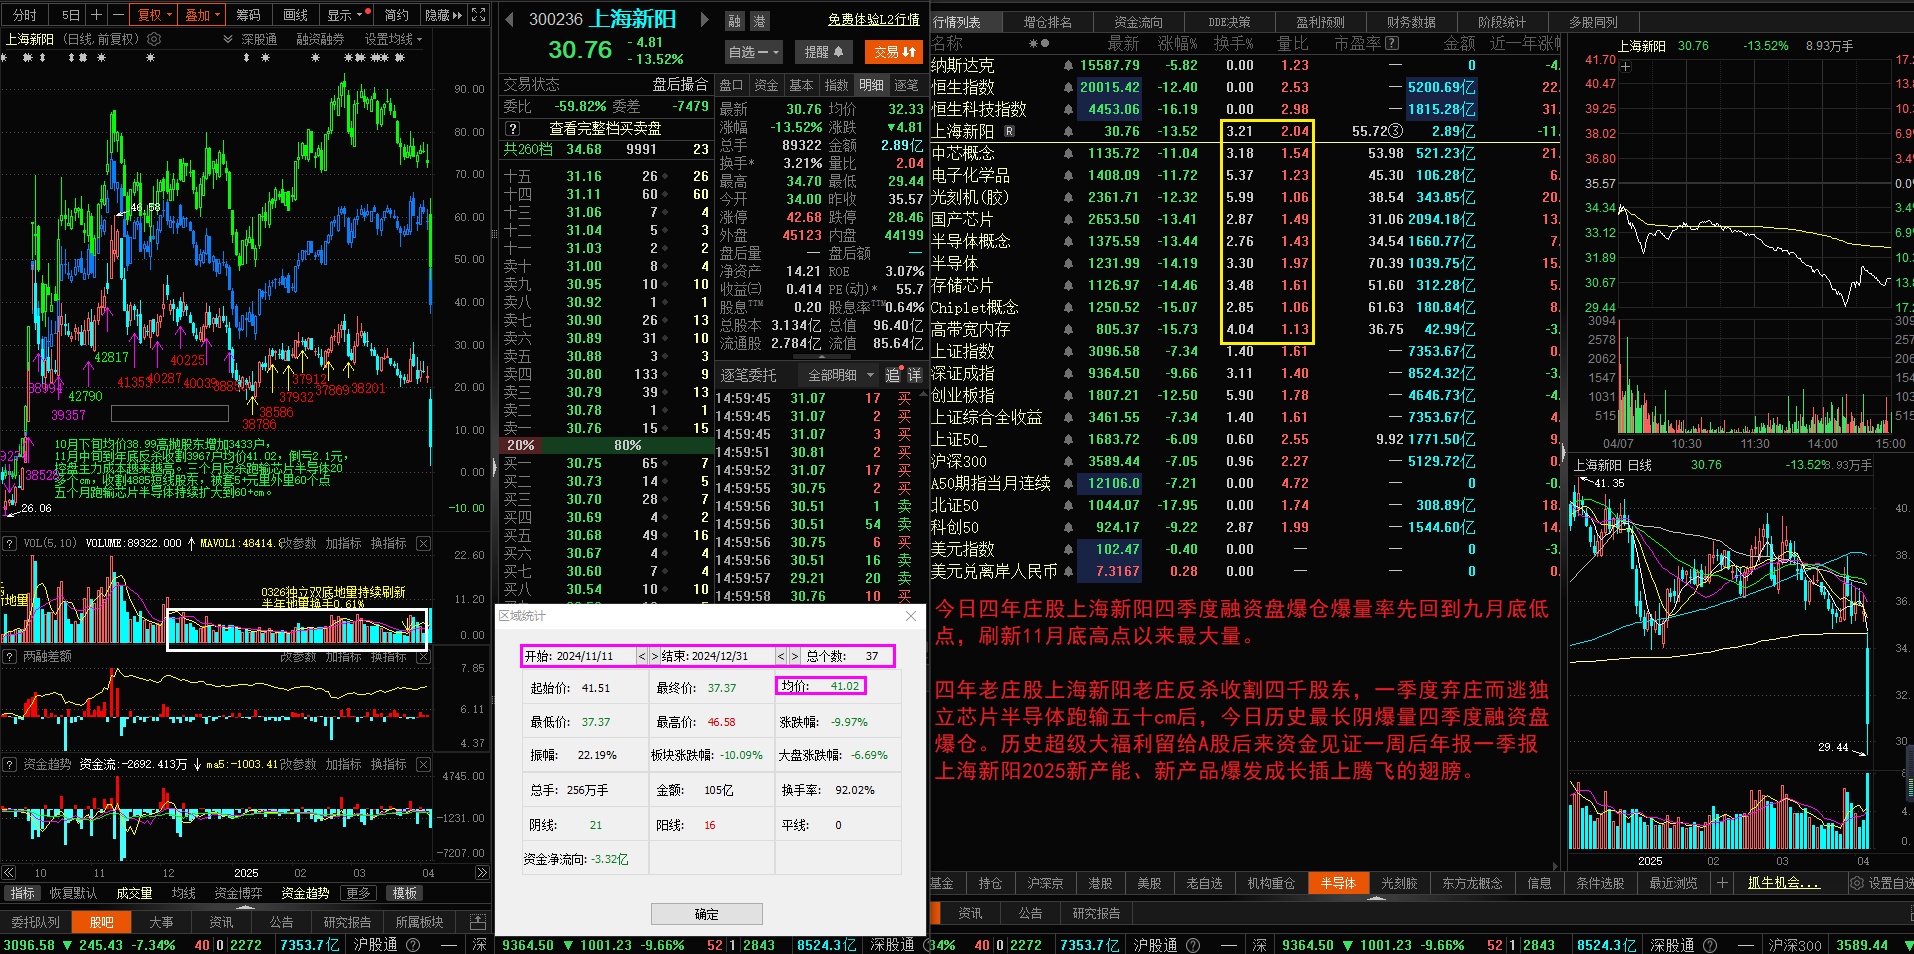Click the pop-out icon right of 所属板块 tab
1914x954 pixels.
477,922
